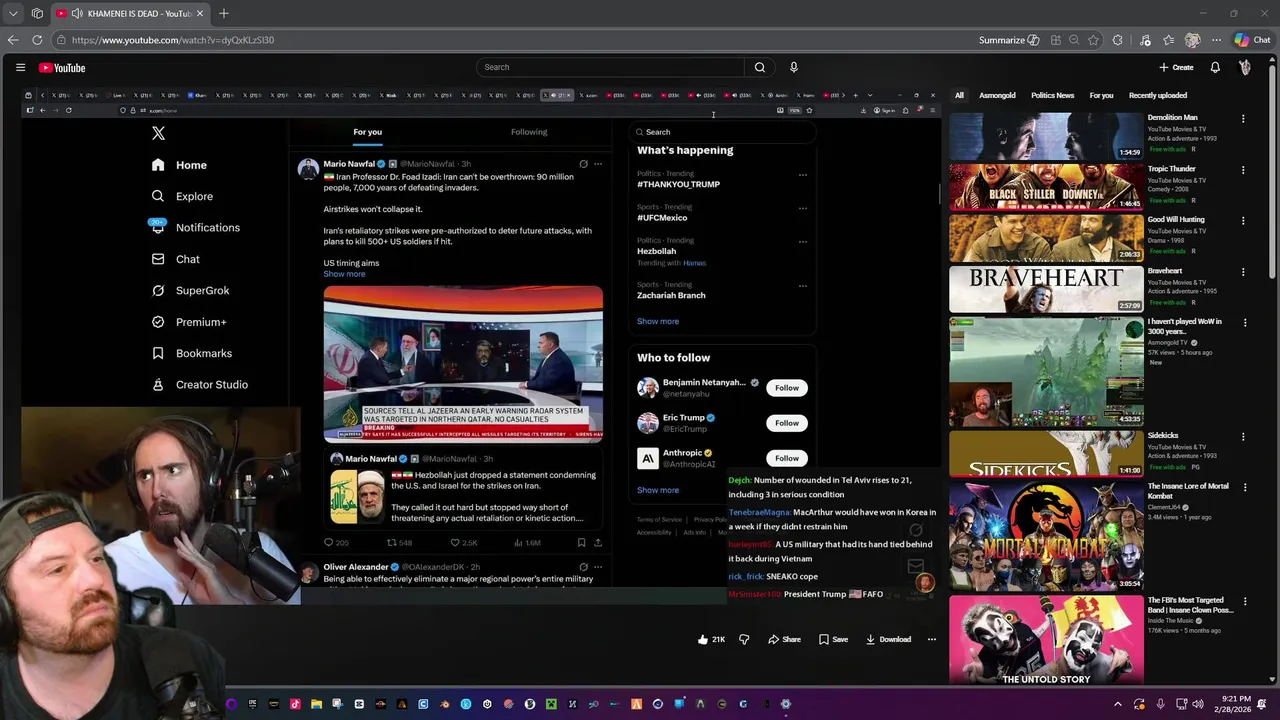Open Settings gear in the taskbar

pos(786,704)
